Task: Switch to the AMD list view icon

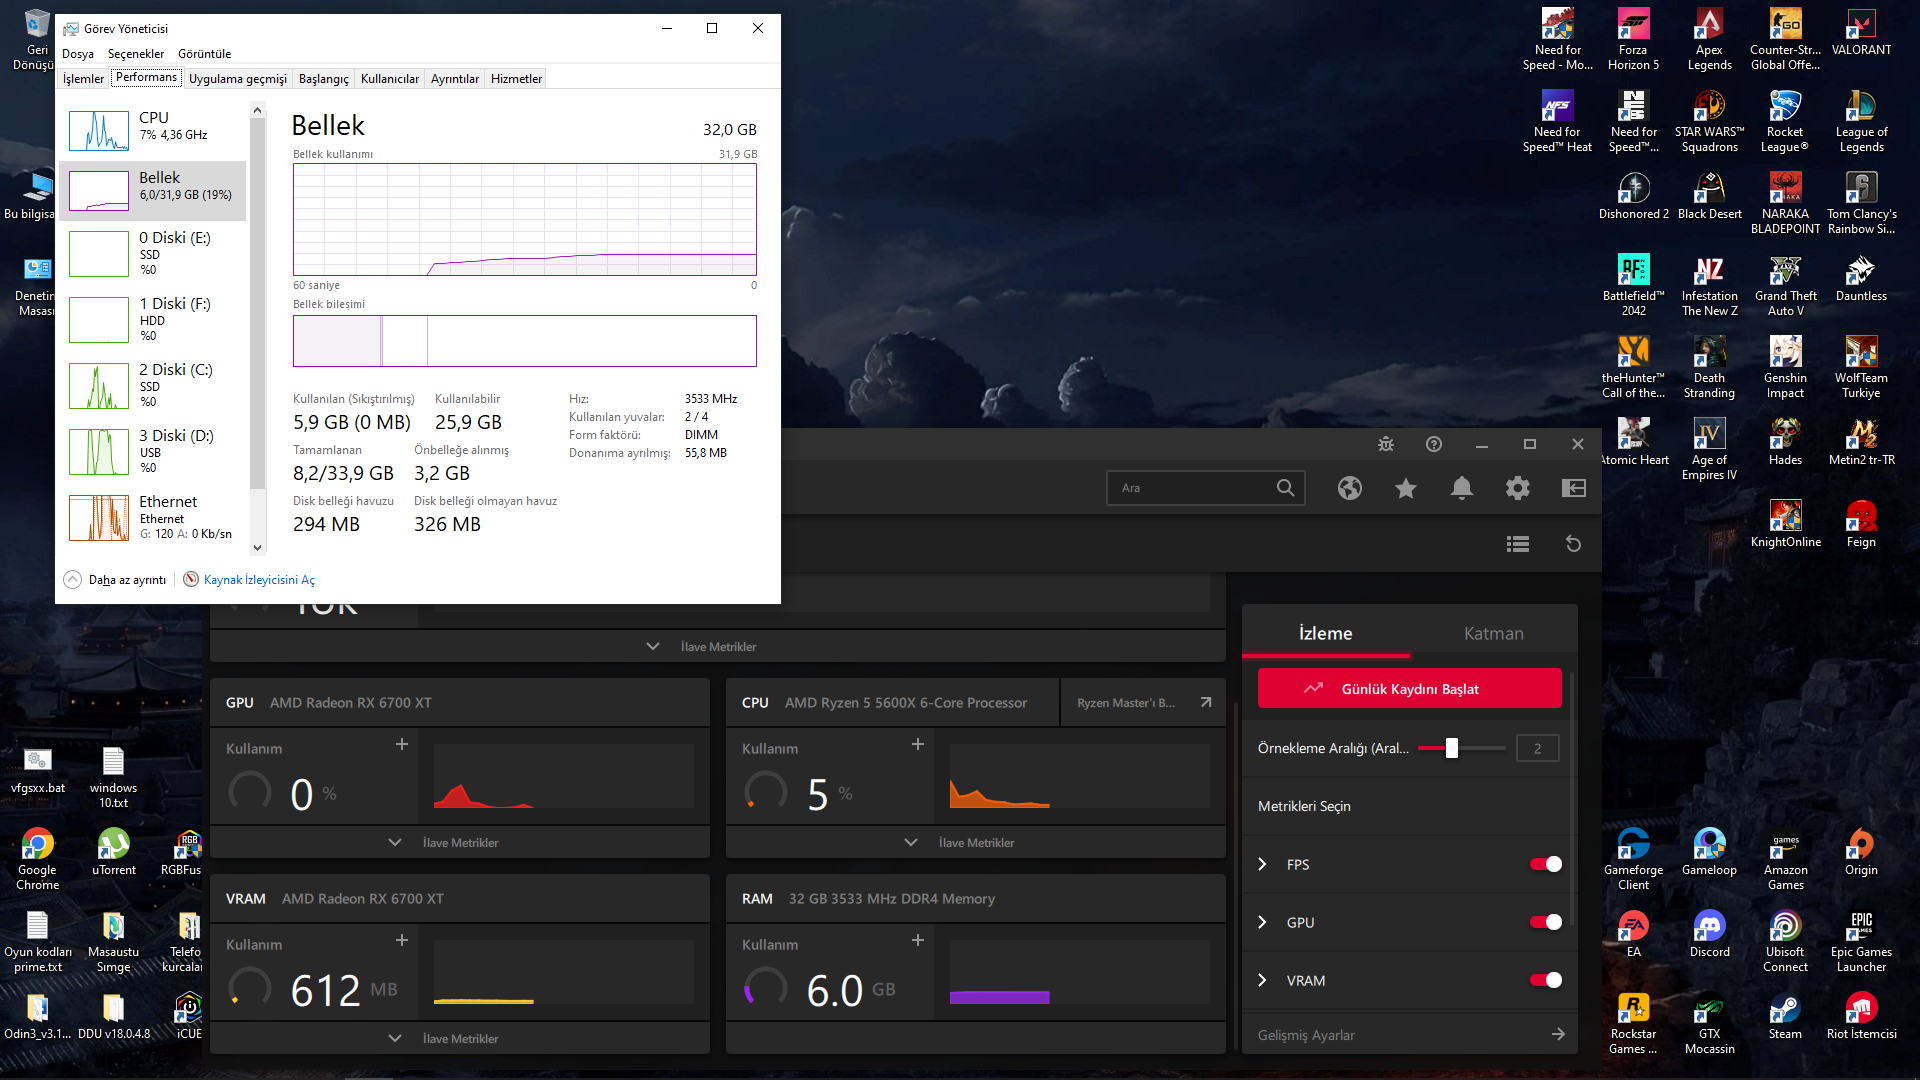Action: [x=1518, y=544]
